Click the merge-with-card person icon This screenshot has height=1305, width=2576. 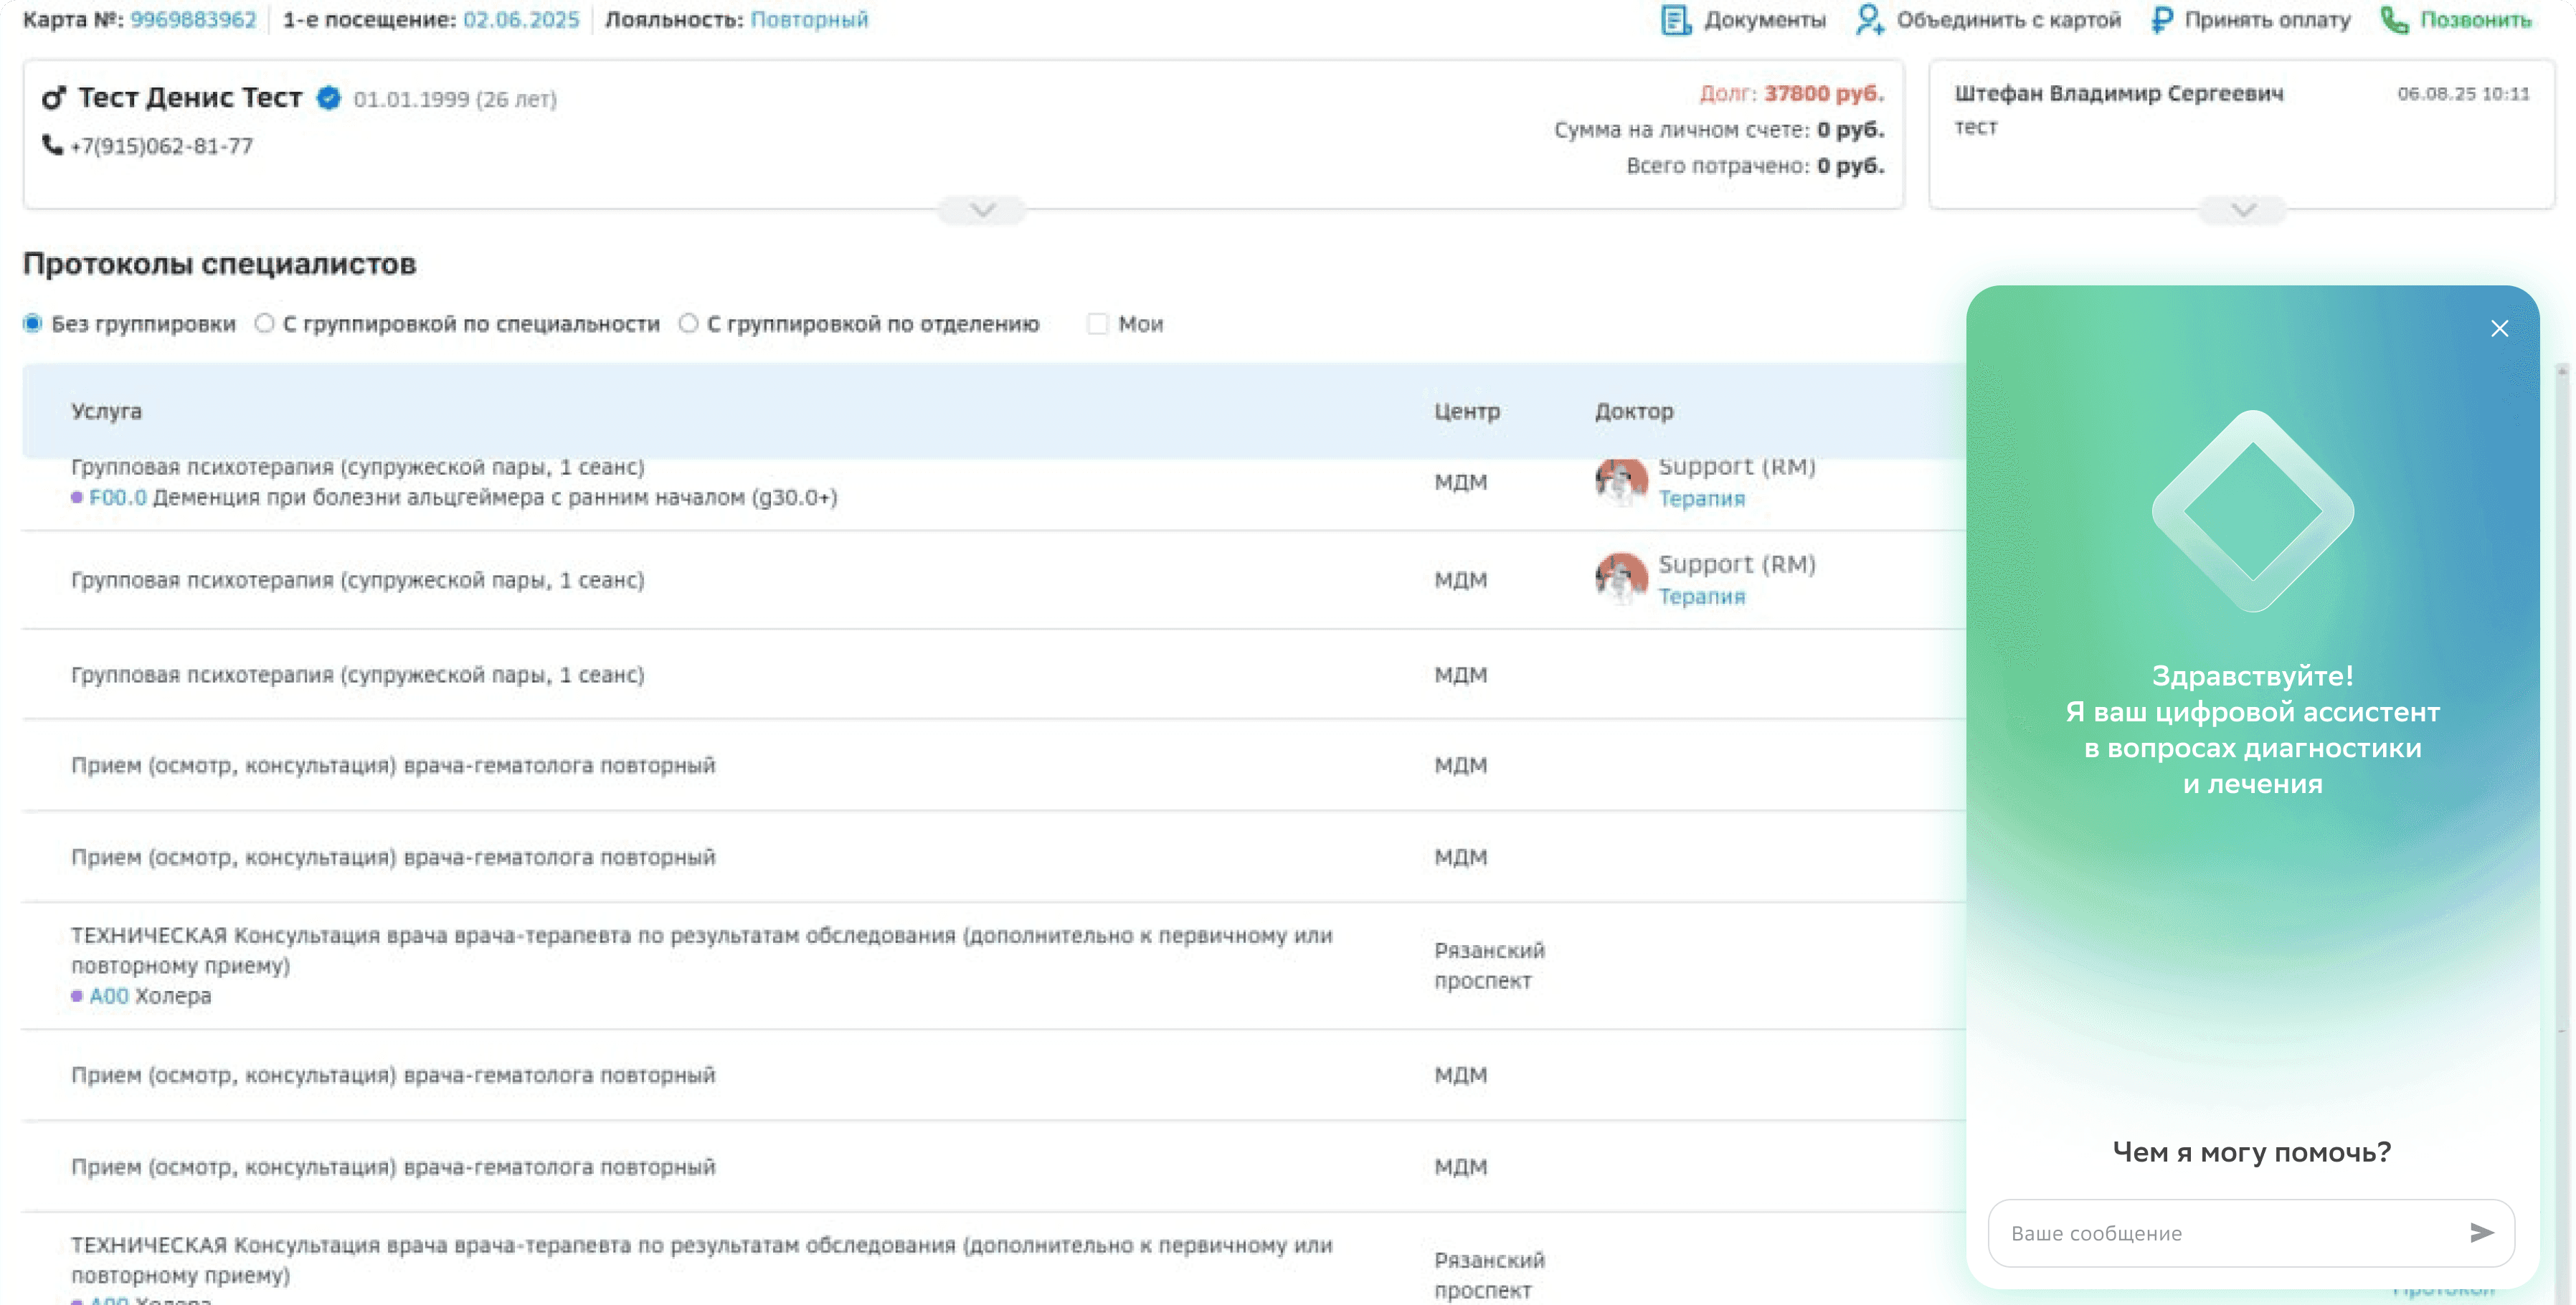1869,20
